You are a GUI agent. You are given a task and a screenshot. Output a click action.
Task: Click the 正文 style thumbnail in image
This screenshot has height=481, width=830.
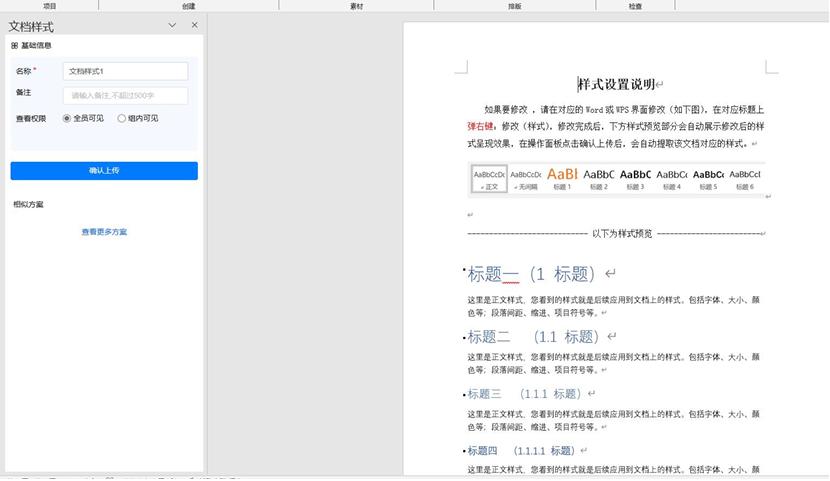pos(489,179)
